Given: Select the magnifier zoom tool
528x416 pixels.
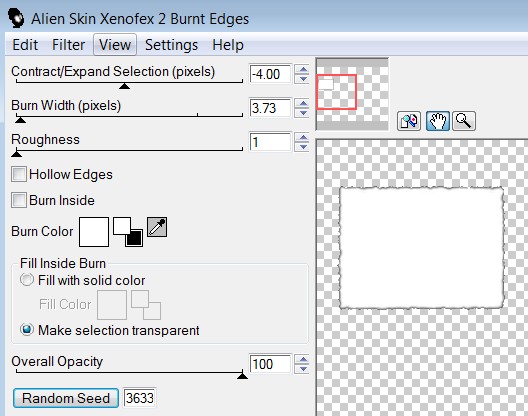Looking at the screenshot, I should [x=464, y=121].
